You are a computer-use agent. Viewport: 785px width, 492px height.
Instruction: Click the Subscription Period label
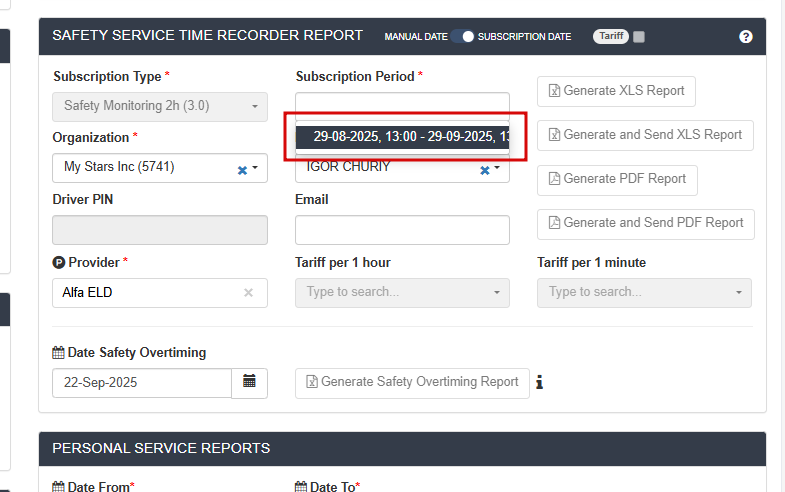click(x=355, y=77)
